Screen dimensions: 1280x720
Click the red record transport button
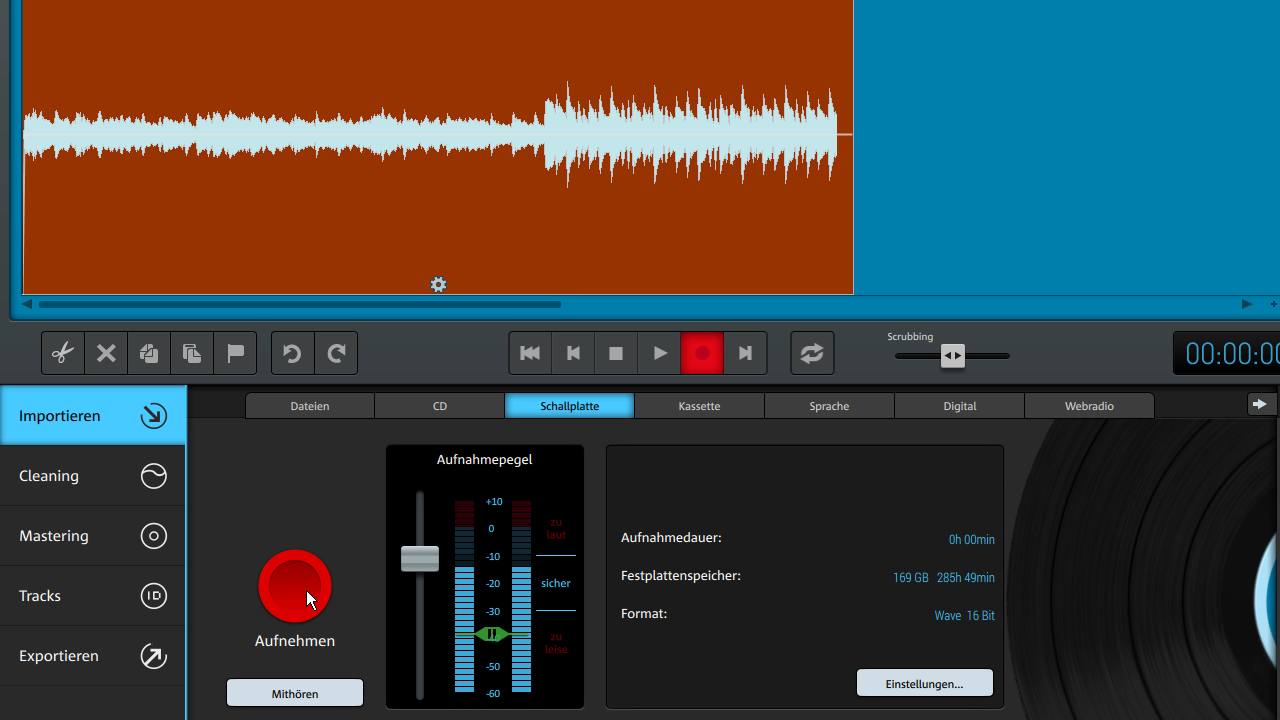click(x=702, y=353)
